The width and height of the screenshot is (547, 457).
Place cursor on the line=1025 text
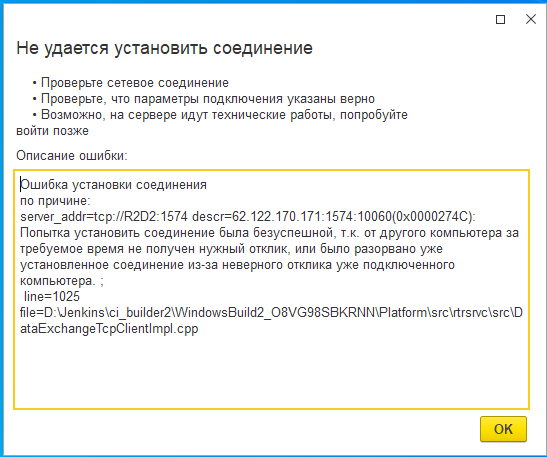[52, 297]
